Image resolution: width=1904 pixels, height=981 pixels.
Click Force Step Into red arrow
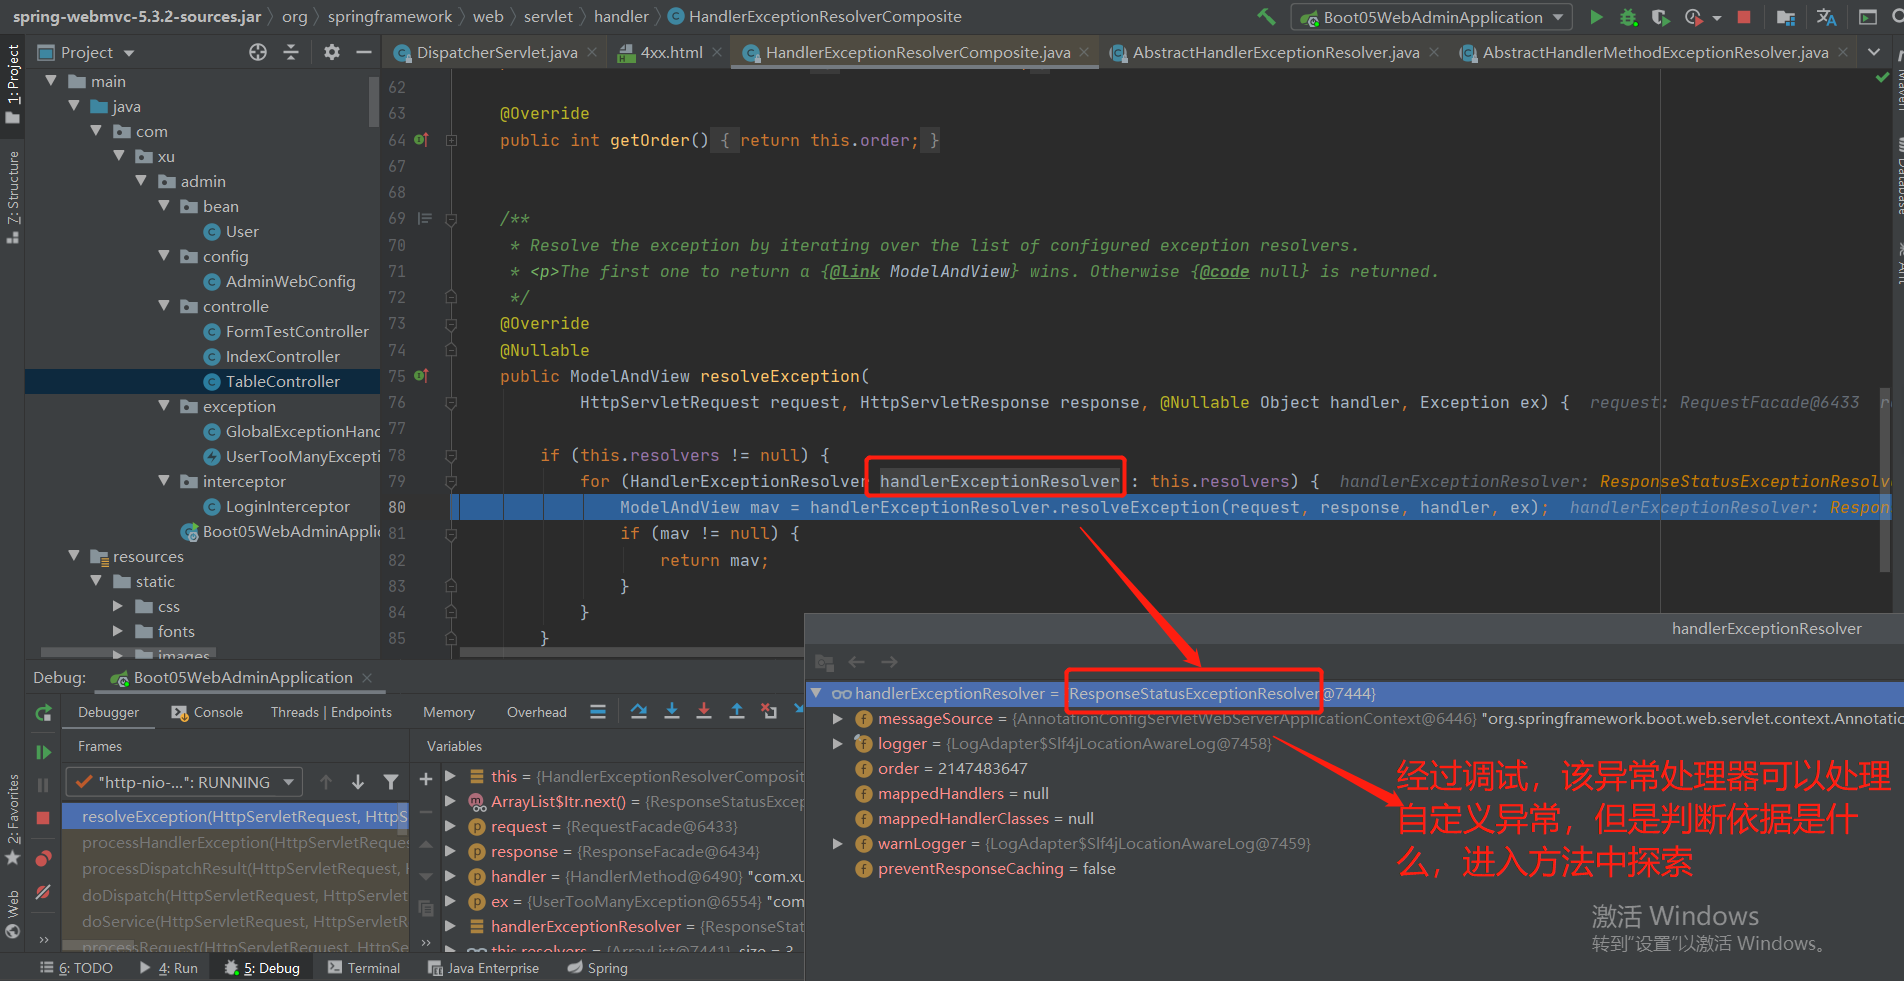coord(704,711)
